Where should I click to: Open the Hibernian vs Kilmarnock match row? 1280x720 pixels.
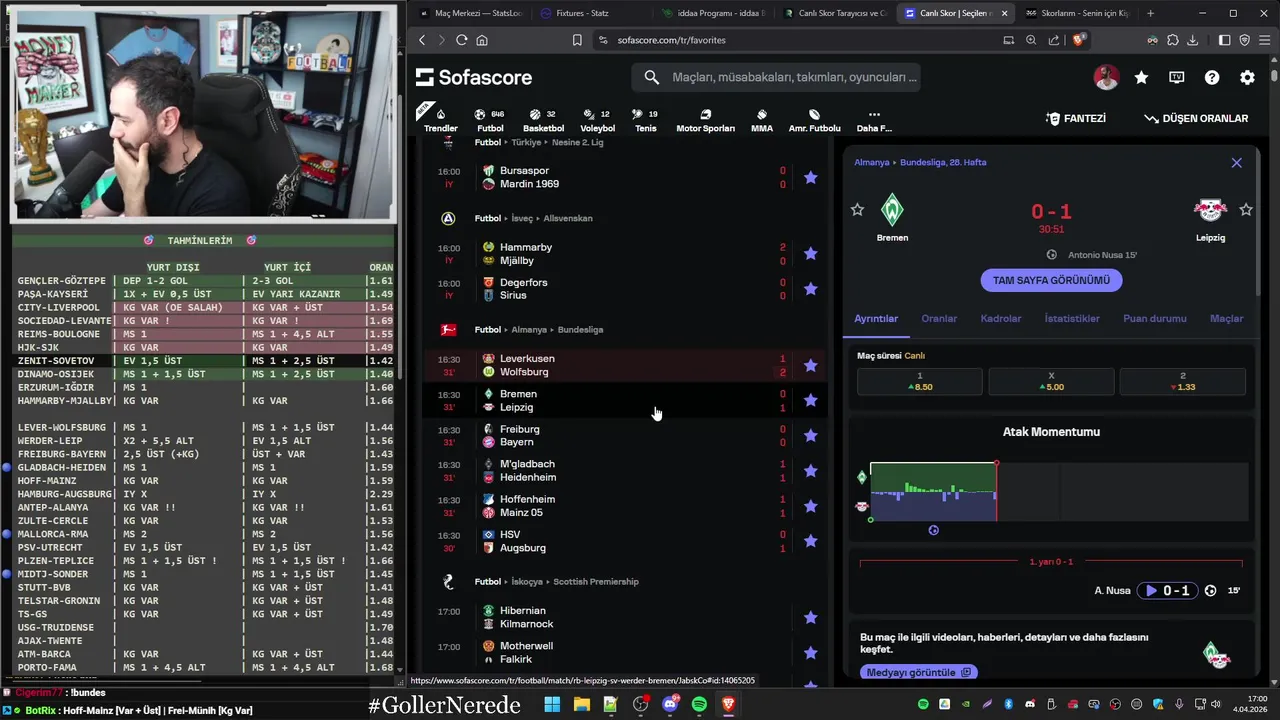625,617
